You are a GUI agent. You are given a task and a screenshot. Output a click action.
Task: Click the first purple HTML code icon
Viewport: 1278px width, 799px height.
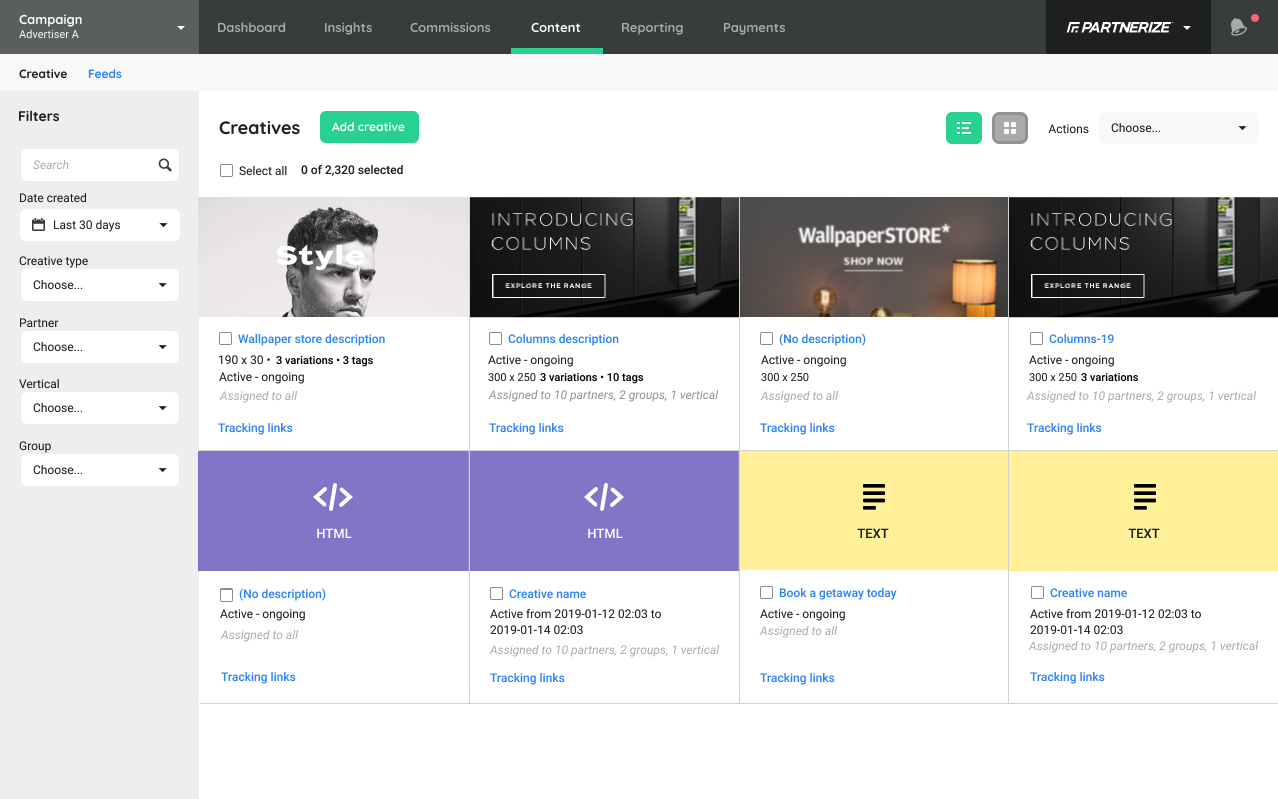pyautogui.click(x=333, y=497)
